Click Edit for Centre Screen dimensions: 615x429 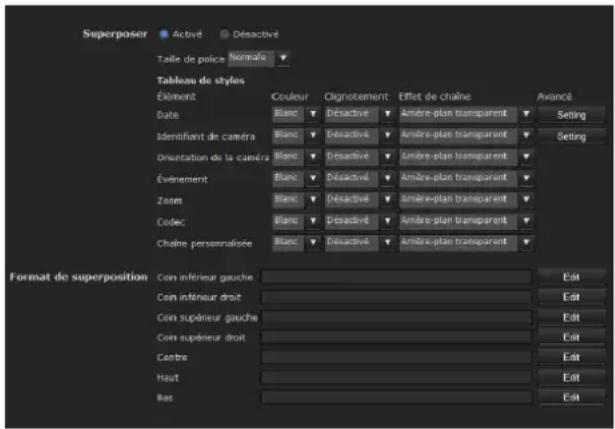point(571,357)
